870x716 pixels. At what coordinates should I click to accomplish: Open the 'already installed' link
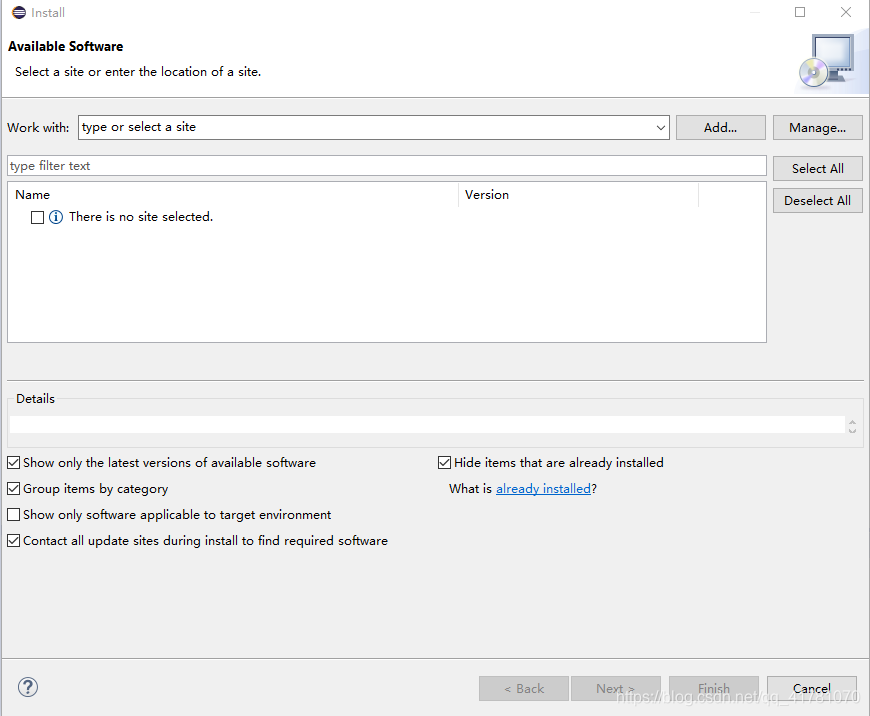tap(543, 488)
